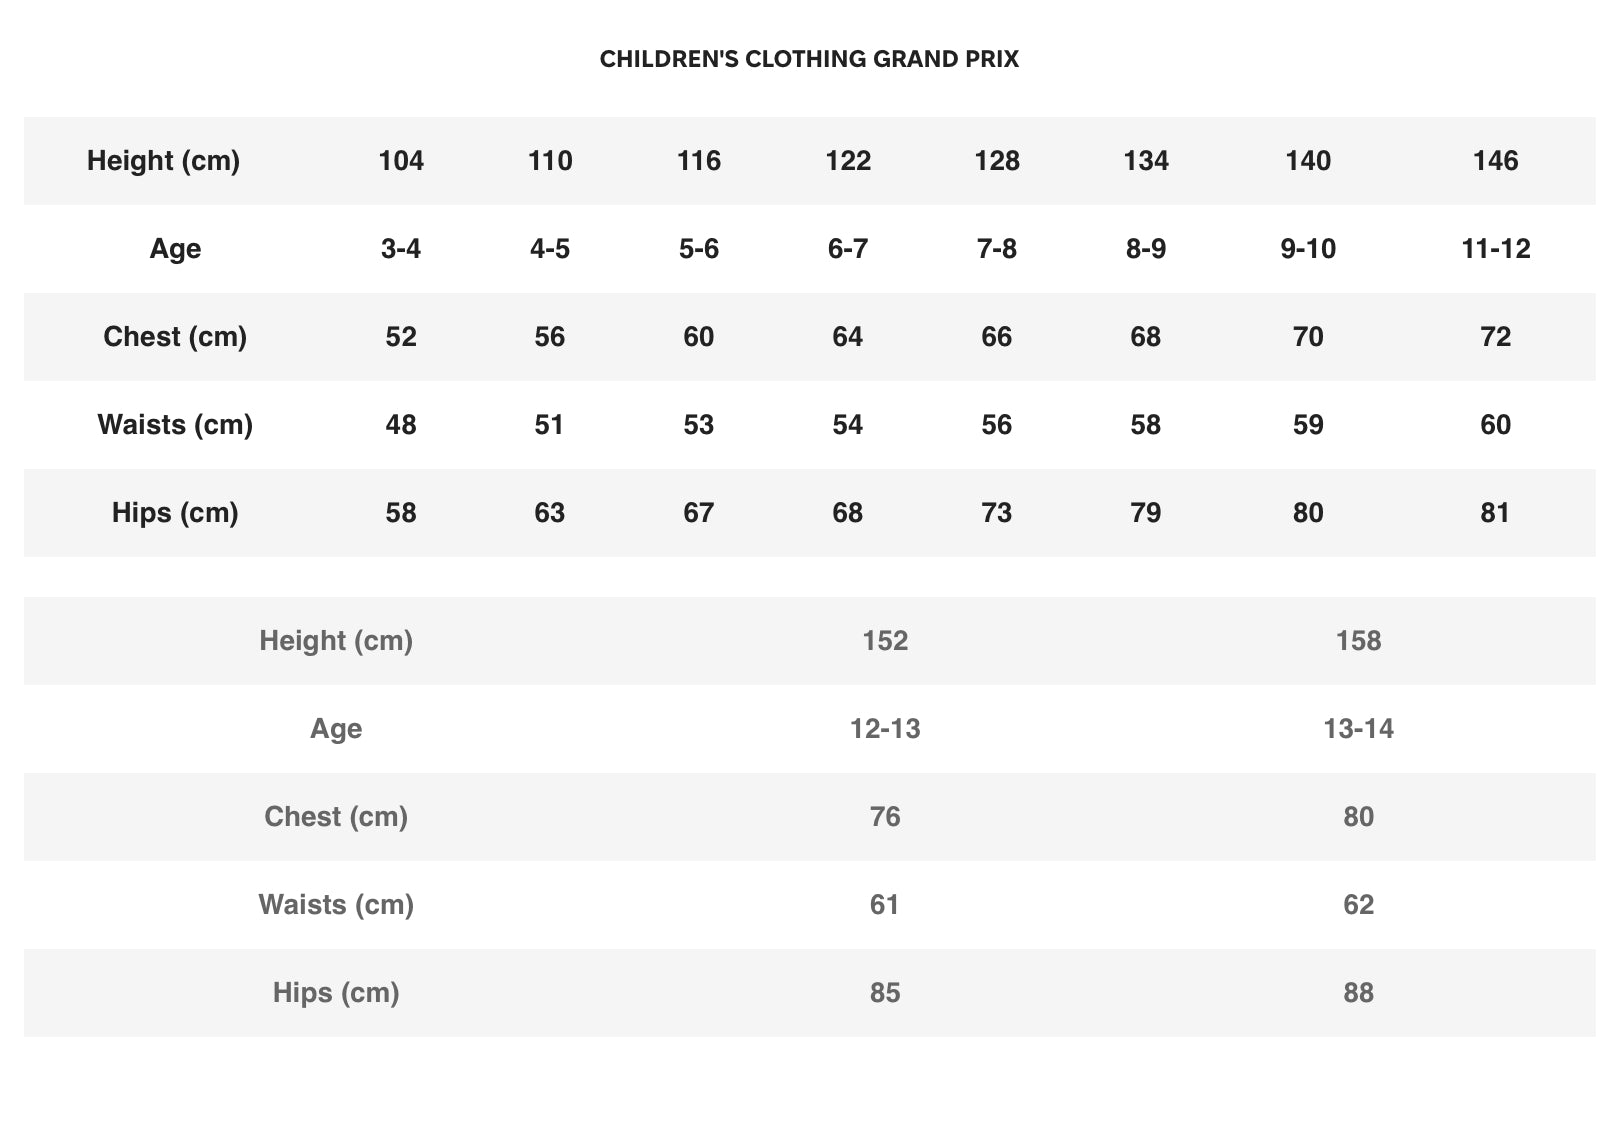1618x1143 pixels.
Task: Select the 12-13 age range
Action: click(885, 729)
